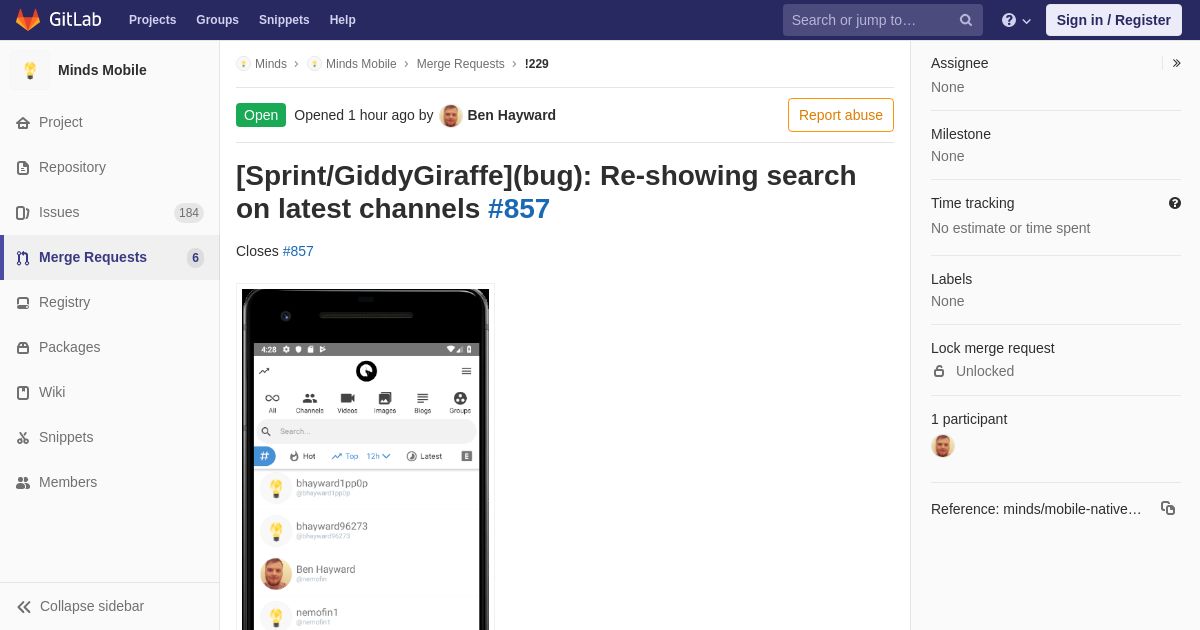Open Registry in sidebar
Image resolution: width=1200 pixels, height=630 pixels.
click(x=110, y=302)
